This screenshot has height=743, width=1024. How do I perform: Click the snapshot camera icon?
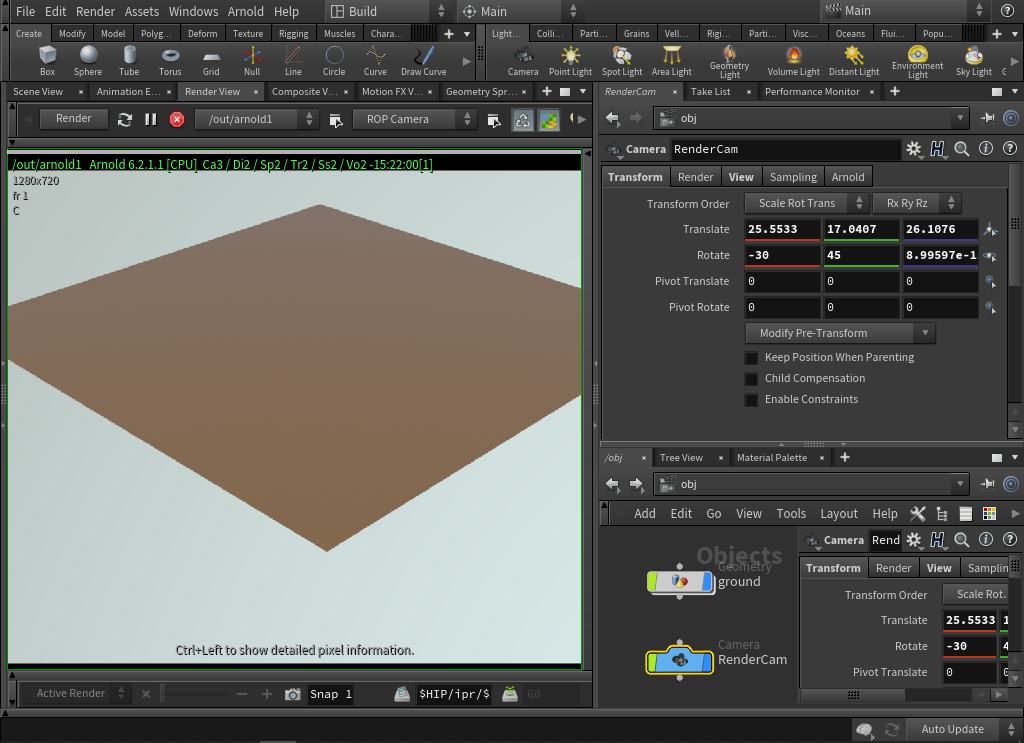[293, 694]
